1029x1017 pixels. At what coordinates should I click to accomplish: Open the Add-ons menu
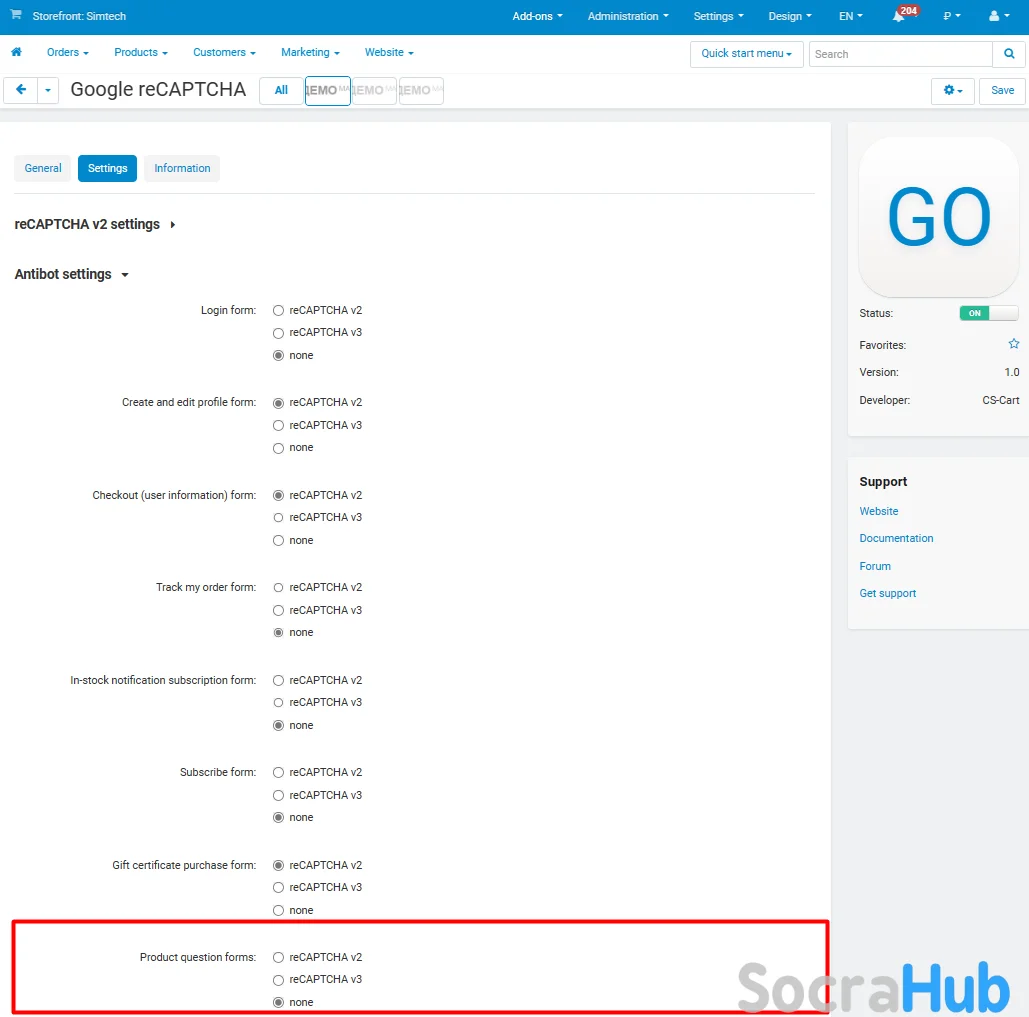tap(537, 17)
